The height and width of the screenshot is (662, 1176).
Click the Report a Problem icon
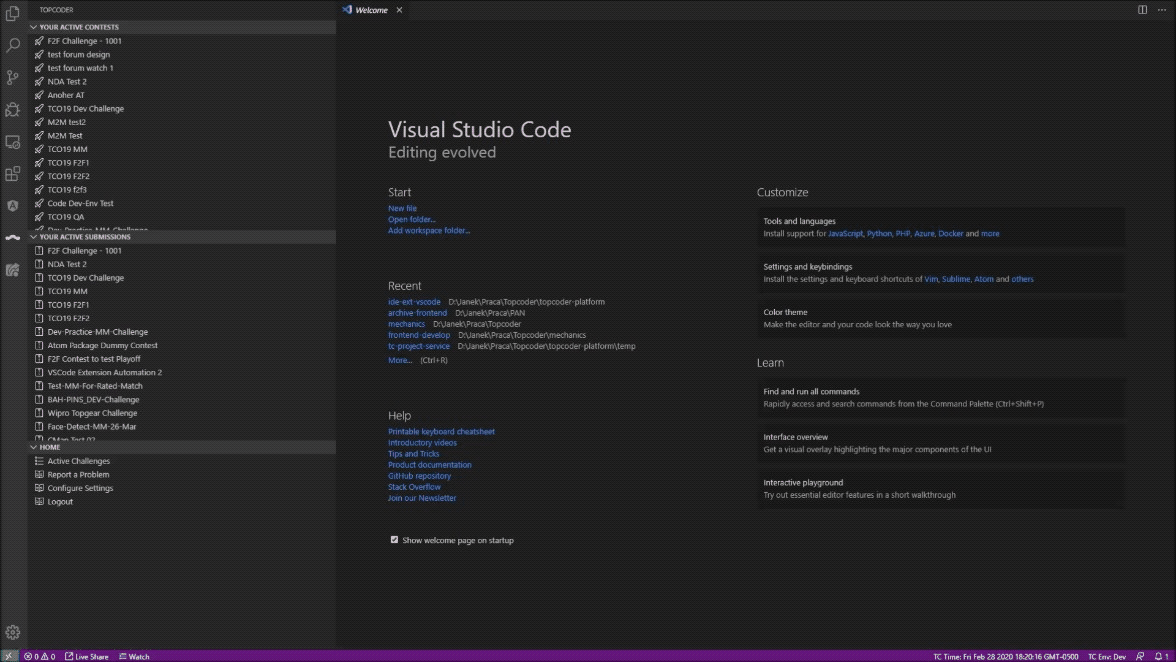(39, 475)
